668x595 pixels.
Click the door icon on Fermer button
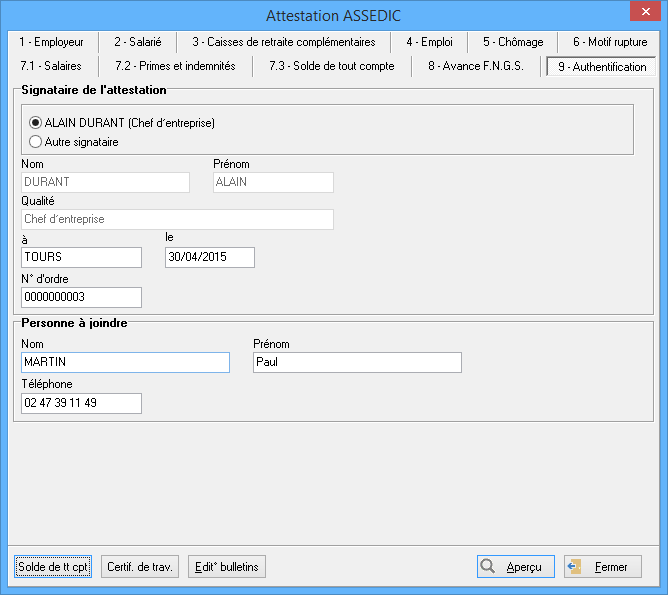pos(575,566)
